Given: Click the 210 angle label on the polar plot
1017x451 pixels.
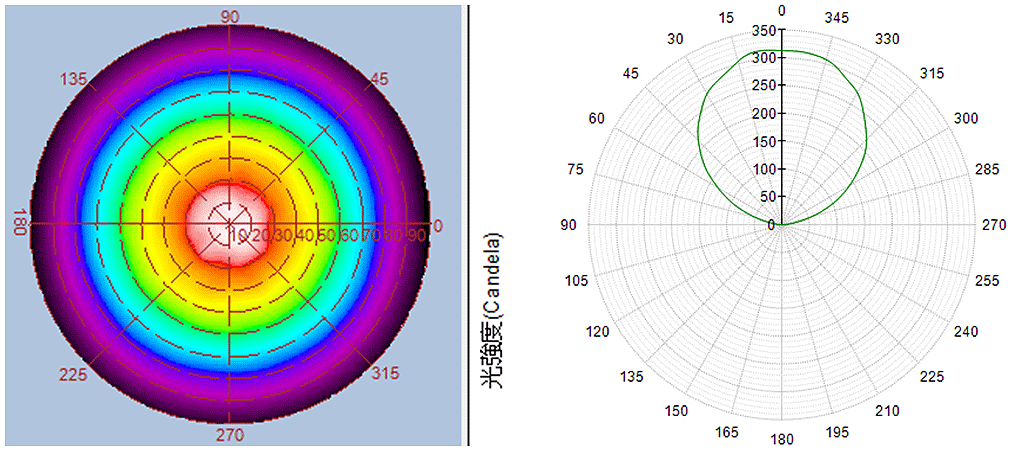Looking at the screenshot, I should coord(886,410).
